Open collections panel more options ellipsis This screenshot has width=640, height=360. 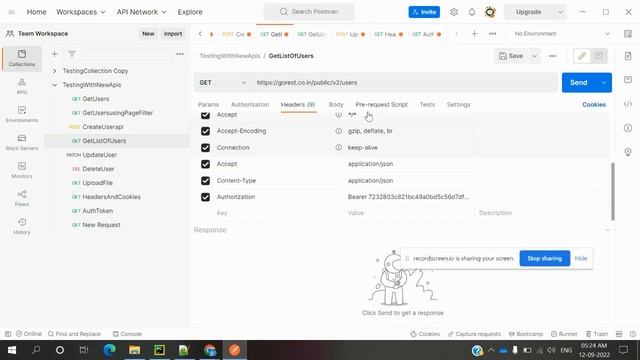click(x=180, y=54)
